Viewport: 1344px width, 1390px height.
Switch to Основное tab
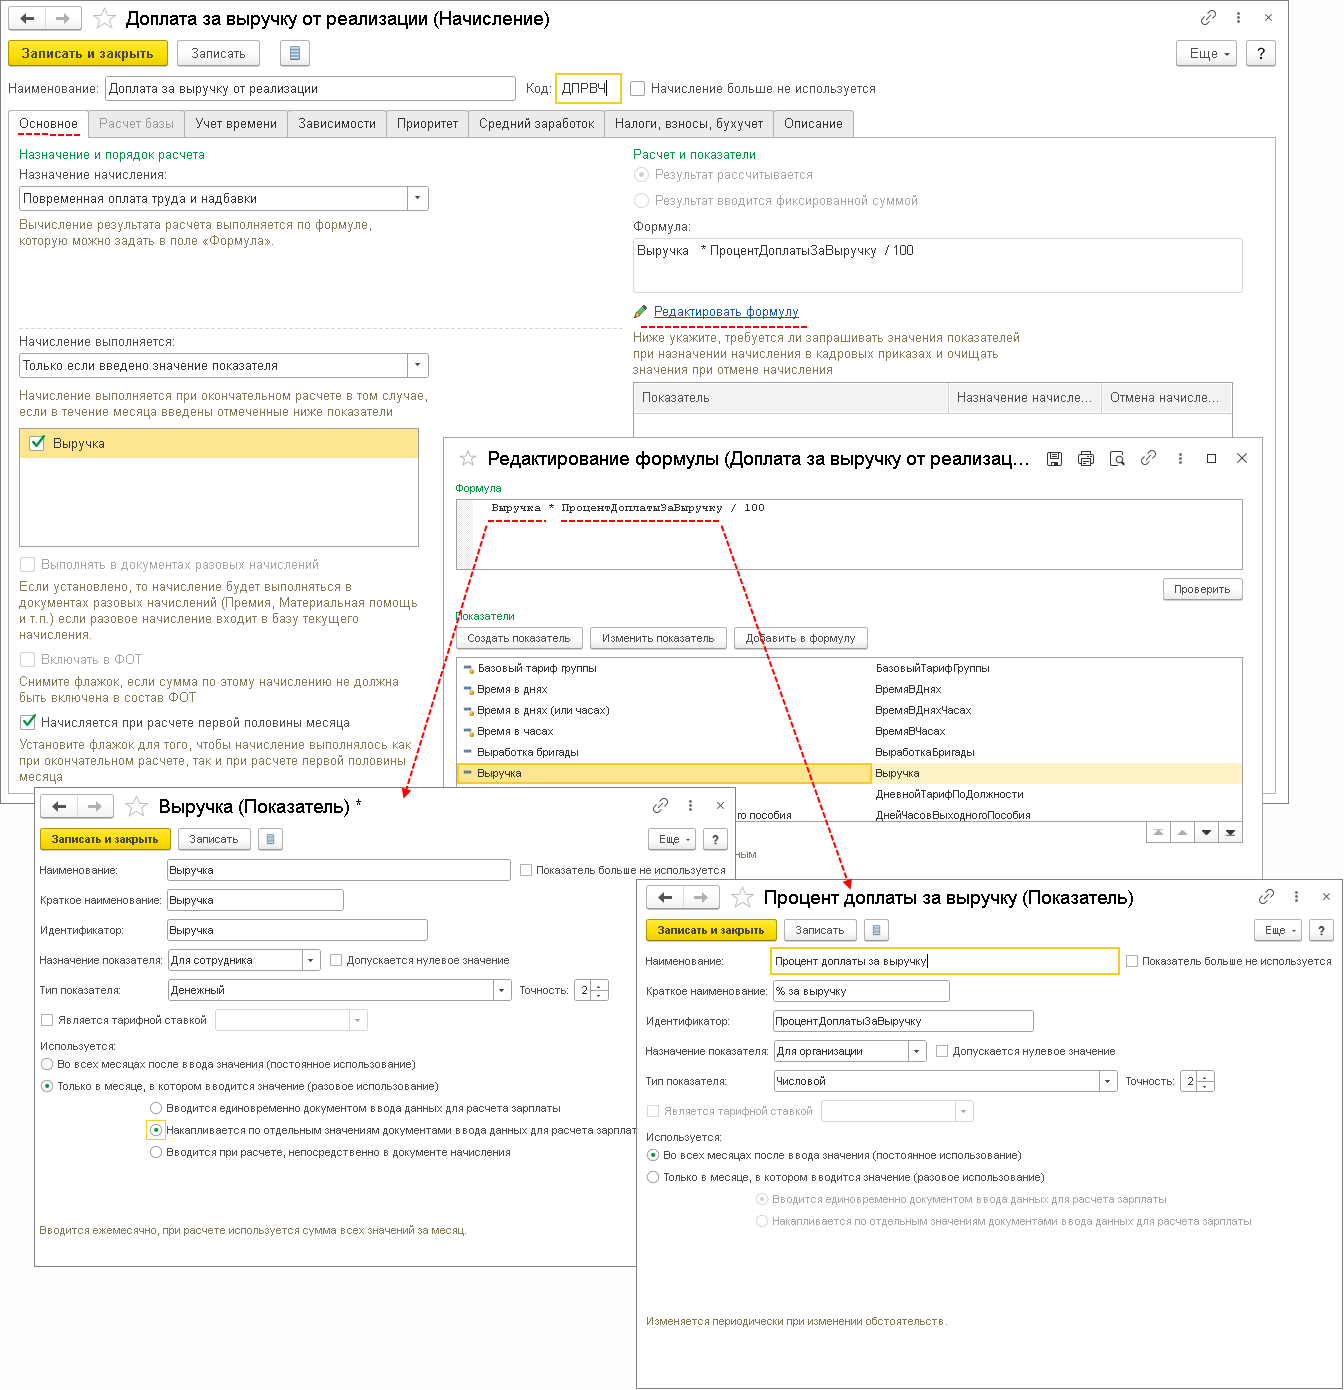coord(48,124)
